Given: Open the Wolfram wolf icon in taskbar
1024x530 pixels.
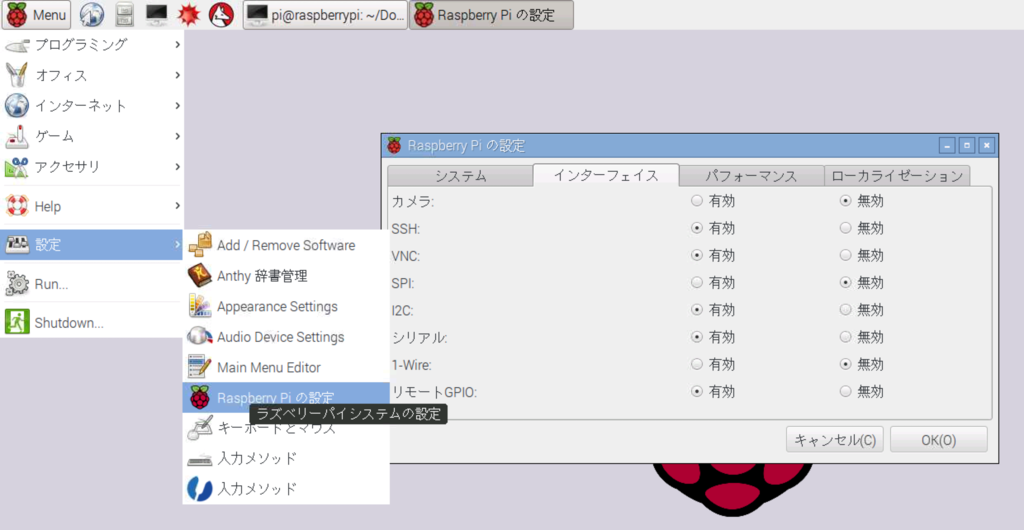Looking at the screenshot, I should tap(221, 14).
